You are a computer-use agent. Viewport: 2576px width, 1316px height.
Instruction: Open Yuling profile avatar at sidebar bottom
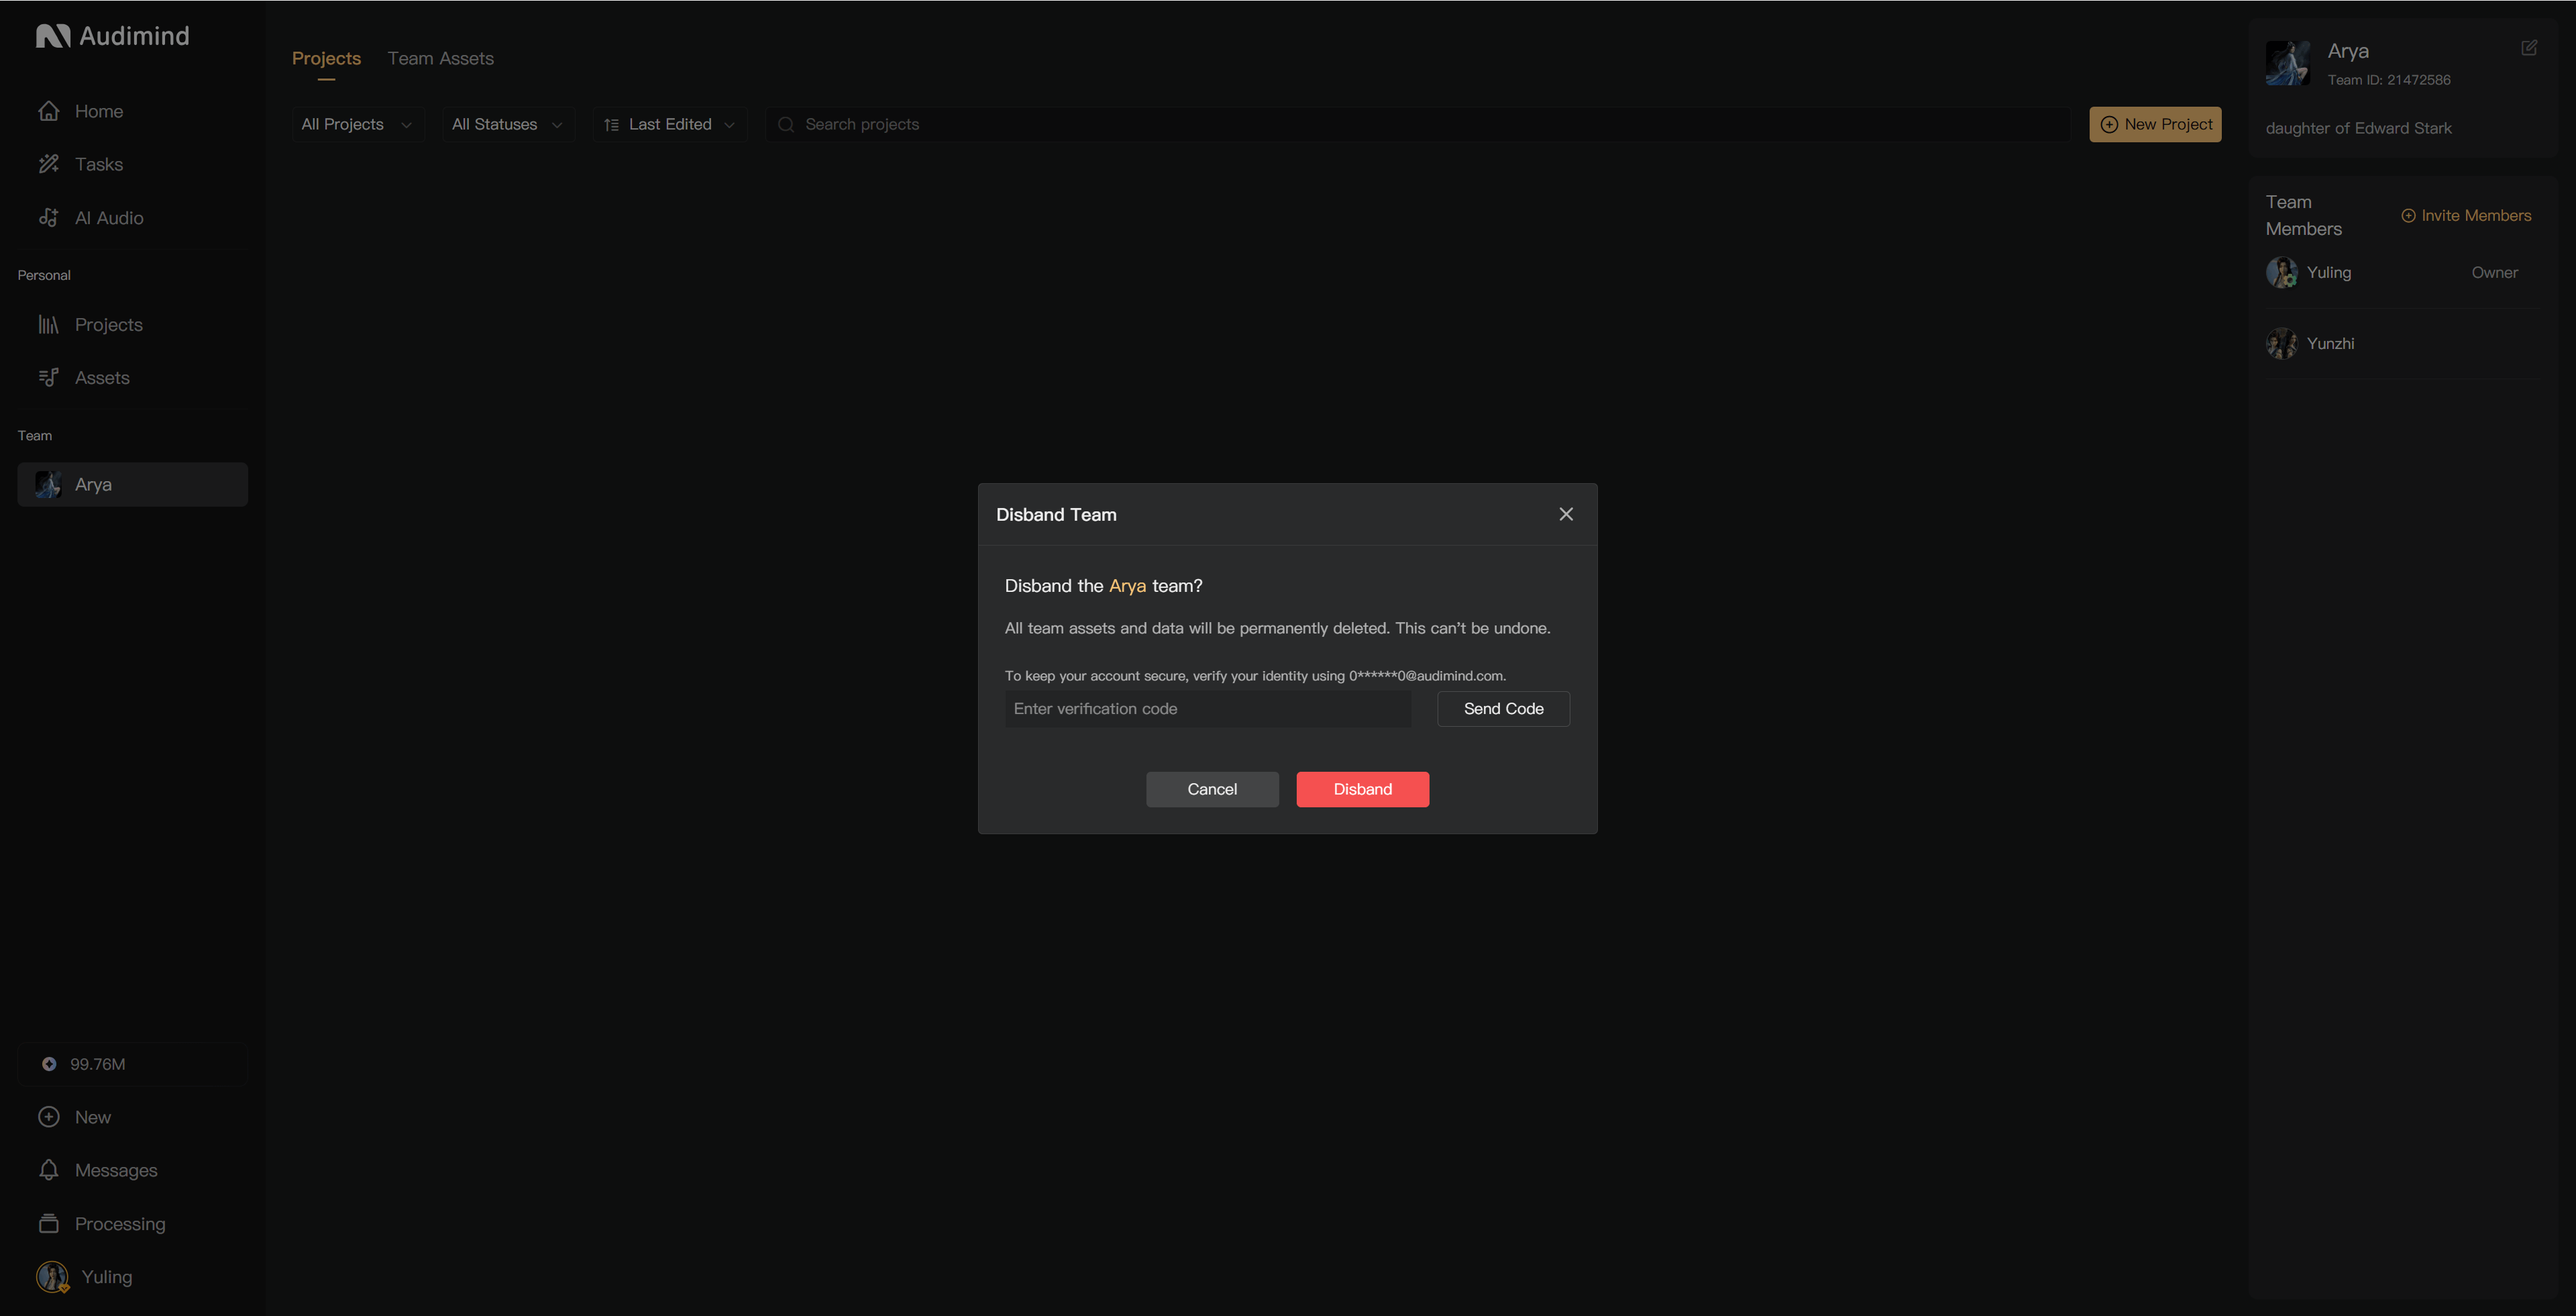tap(52, 1277)
